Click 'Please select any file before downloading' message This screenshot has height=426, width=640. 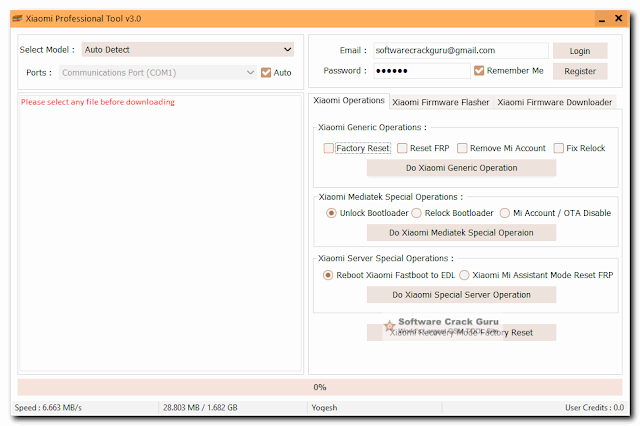pyautogui.click(x=98, y=102)
